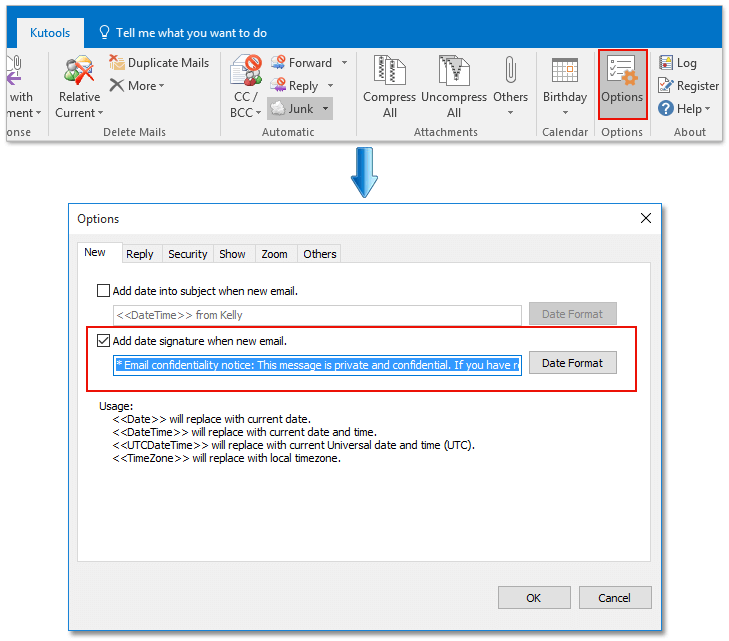The width and height of the screenshot is (729, 641).
Task: Enable Add date into subject checkbox
Action: pyautogui.click(x=103, y=291)
